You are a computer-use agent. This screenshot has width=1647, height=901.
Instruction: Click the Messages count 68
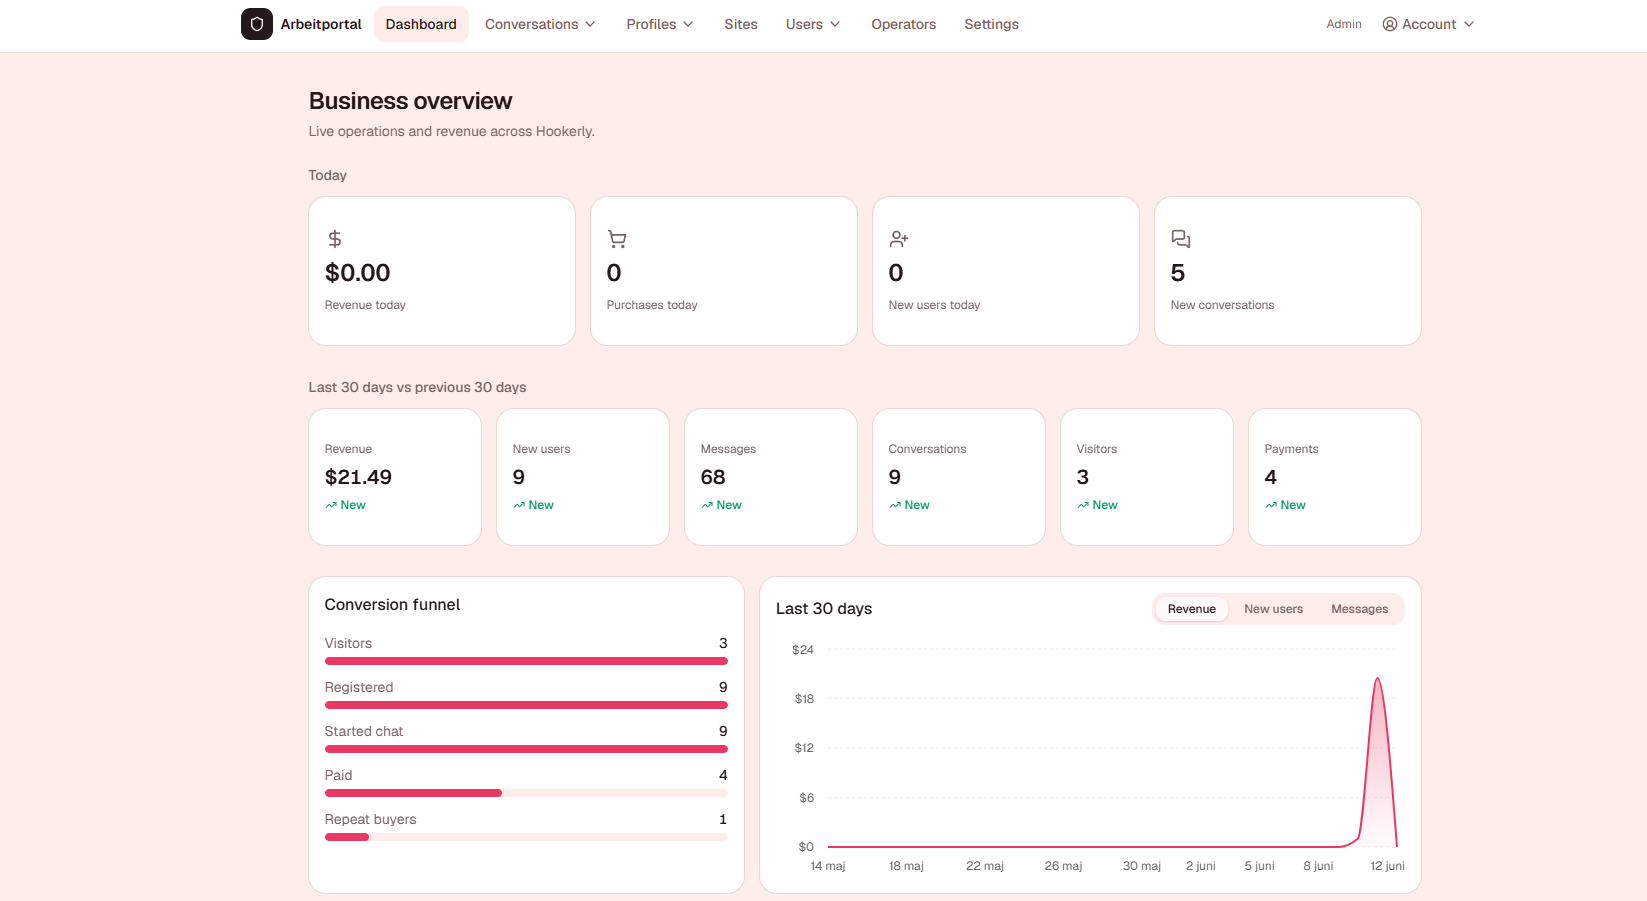click(x=713, y=477)
